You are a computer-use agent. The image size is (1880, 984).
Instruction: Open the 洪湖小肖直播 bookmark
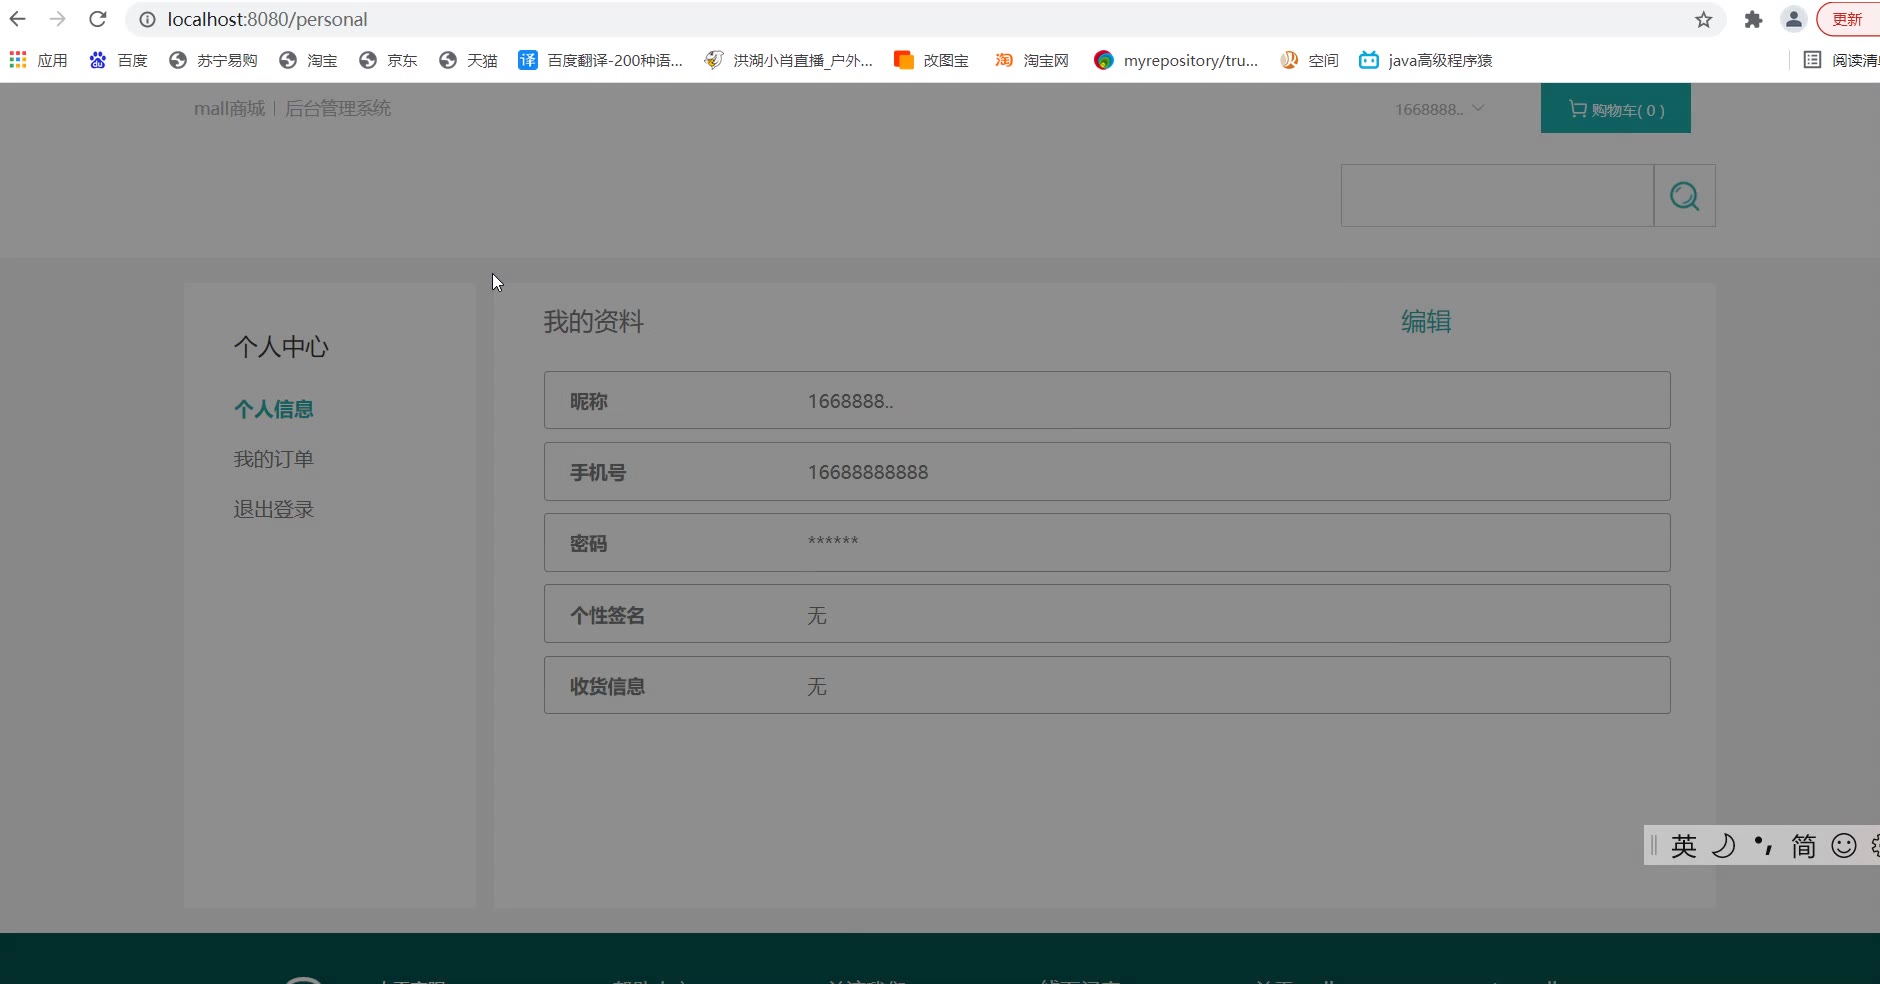point(788,60)
